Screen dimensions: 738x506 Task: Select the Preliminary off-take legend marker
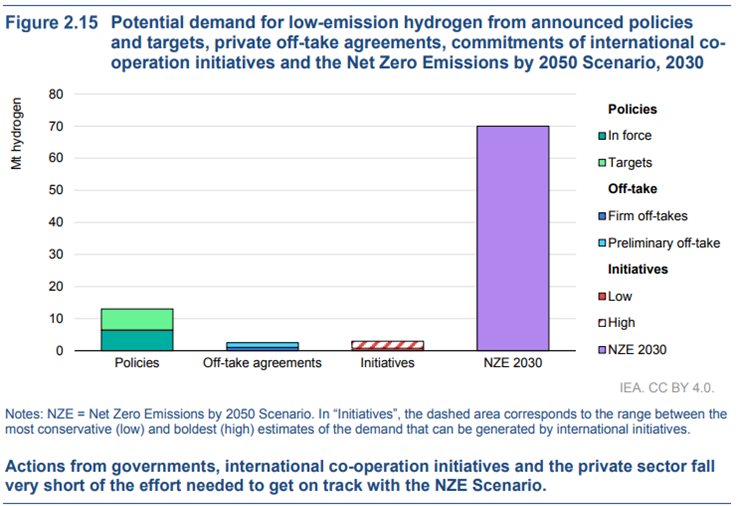point(602,243)
